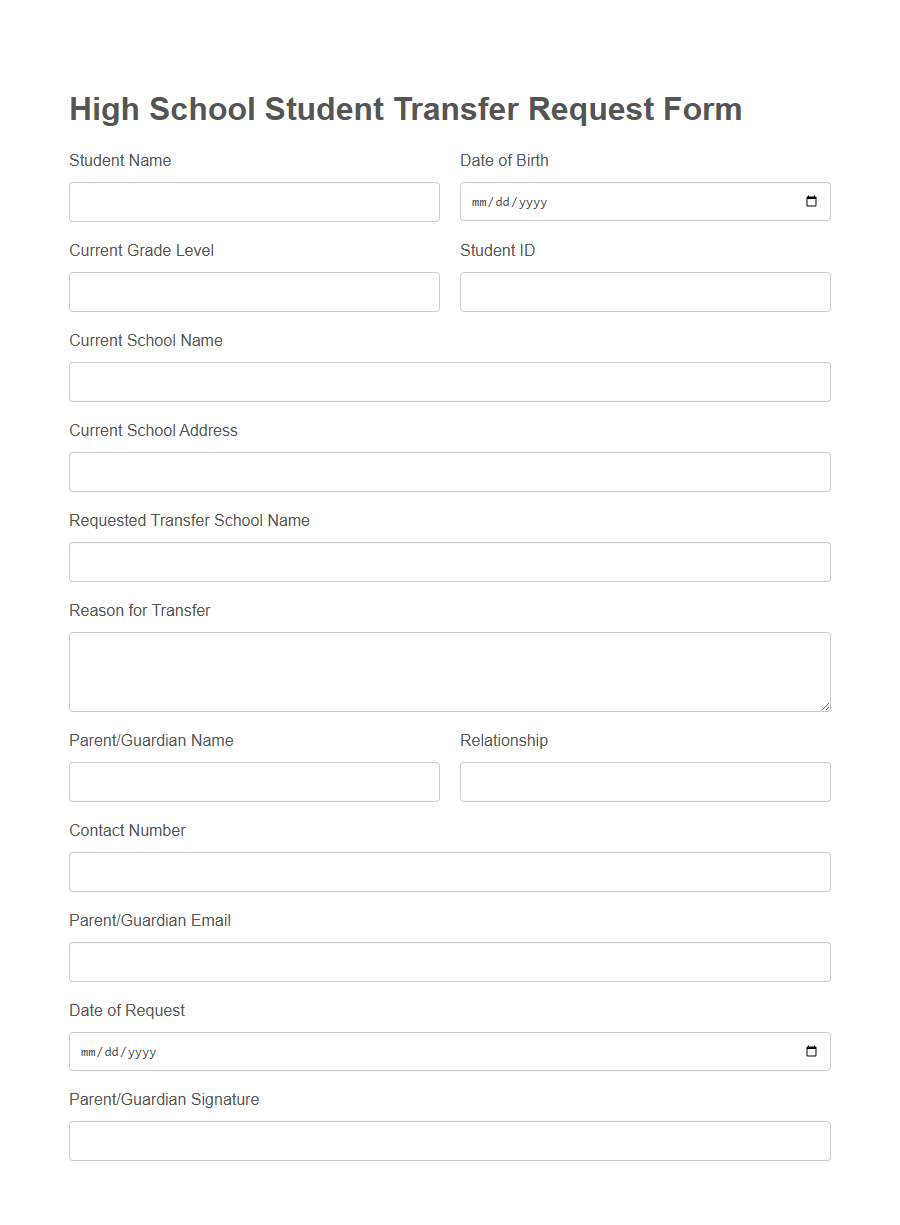Open the Date of Birth calendar picker
The image size is (900, 1225).
(810, 201)
